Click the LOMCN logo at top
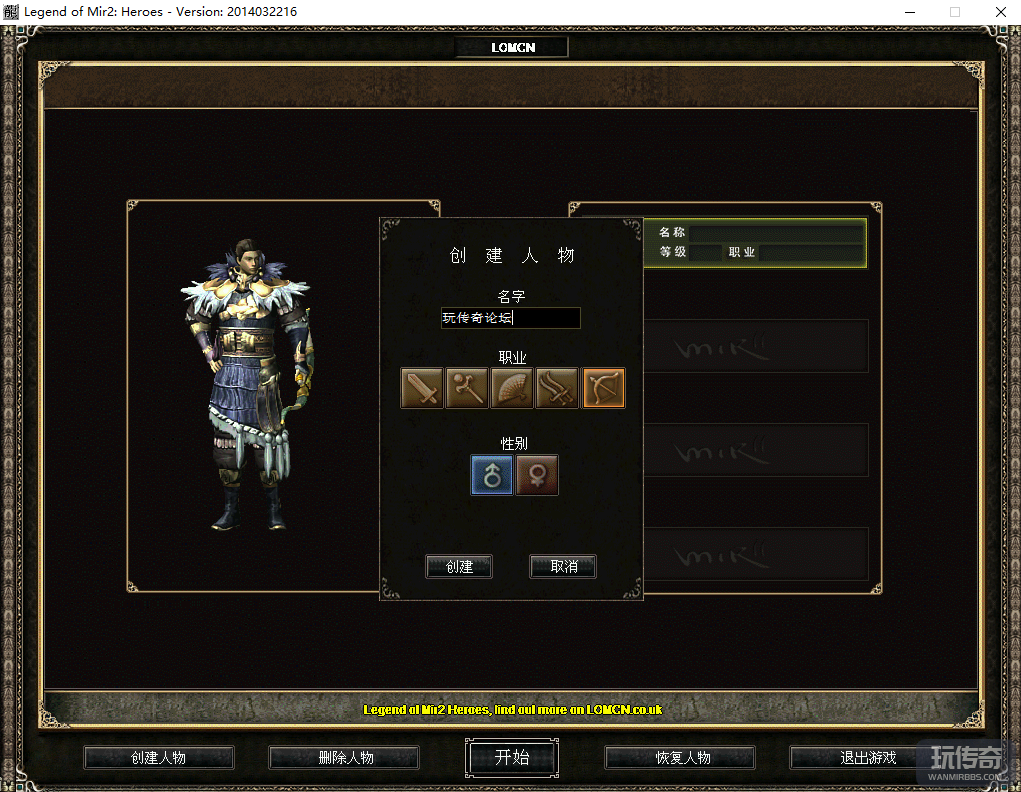The width and height of the screenshot is (1021, 792). coord(512,48)
